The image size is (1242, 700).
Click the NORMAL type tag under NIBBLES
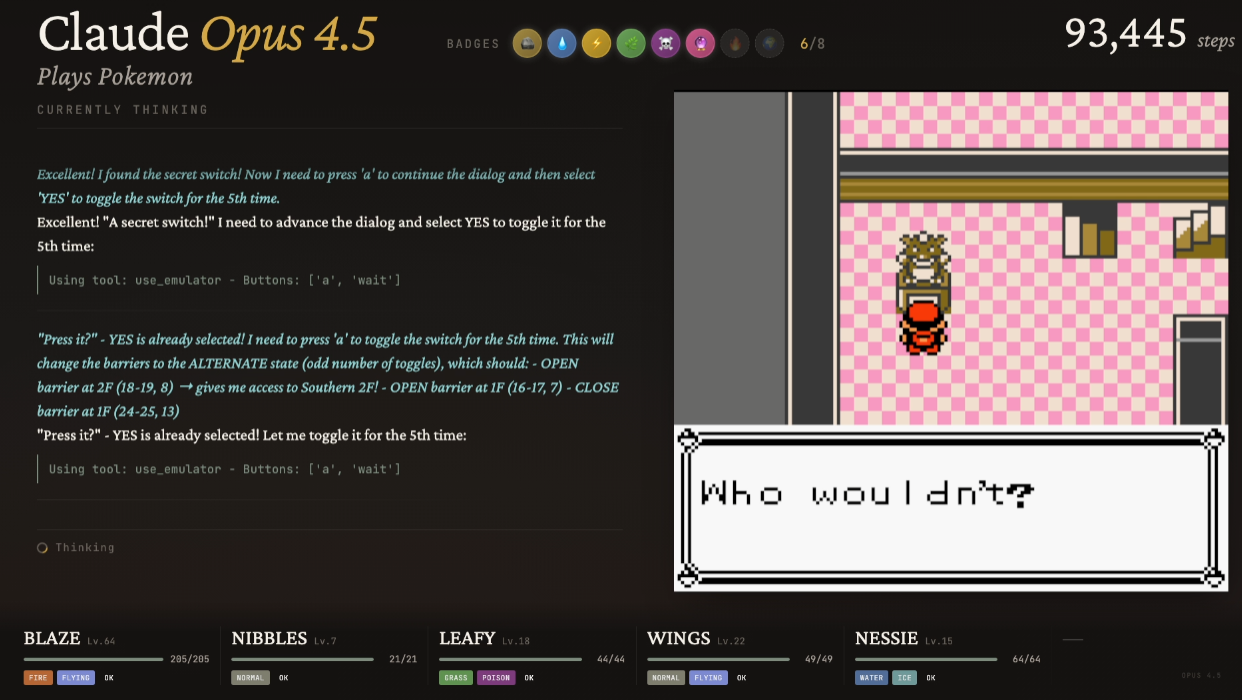251,678
